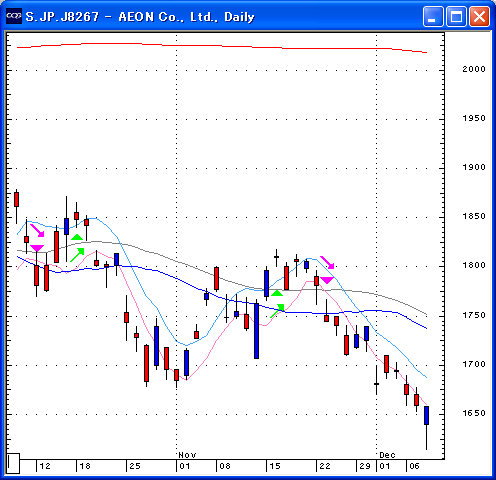Screen dimensions: 496x480
Task: Click date label 18 on time axis
Action: (x=85, y=466)
